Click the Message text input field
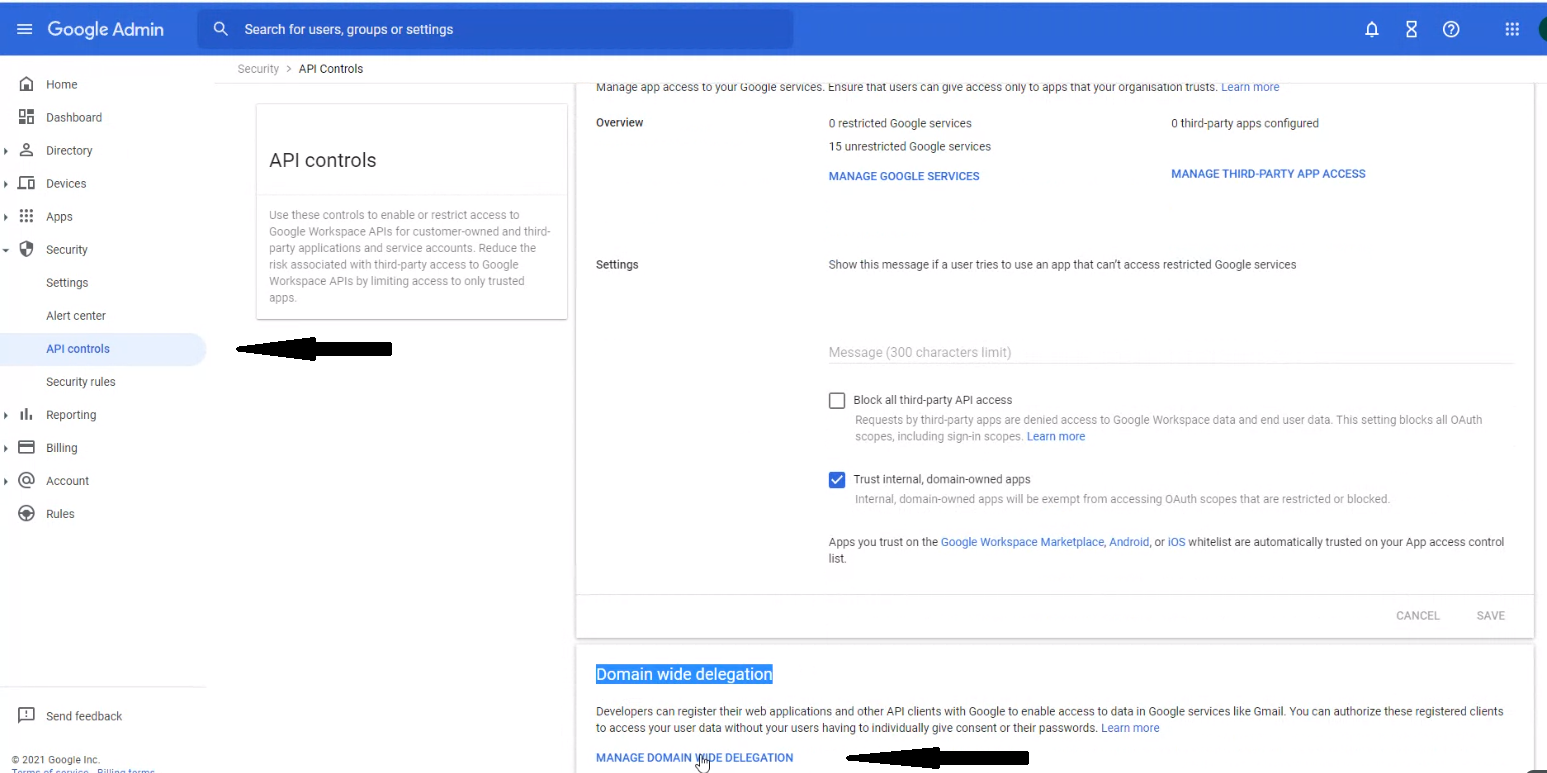This screenshot has width=1547, height=773. pyautogui.click(x=1170, y=352)
